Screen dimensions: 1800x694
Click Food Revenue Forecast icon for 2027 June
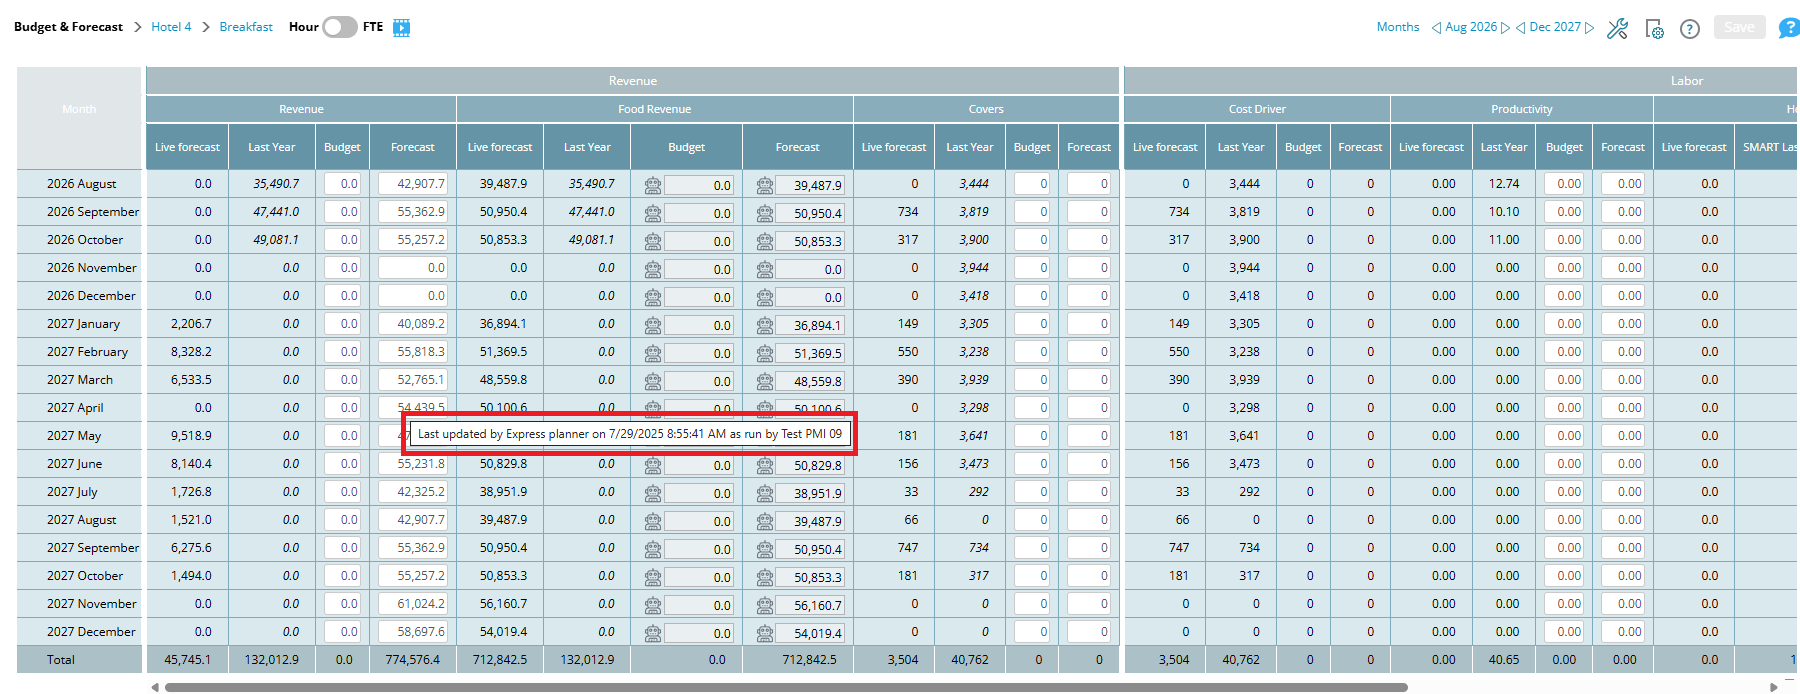pos(765,465)
